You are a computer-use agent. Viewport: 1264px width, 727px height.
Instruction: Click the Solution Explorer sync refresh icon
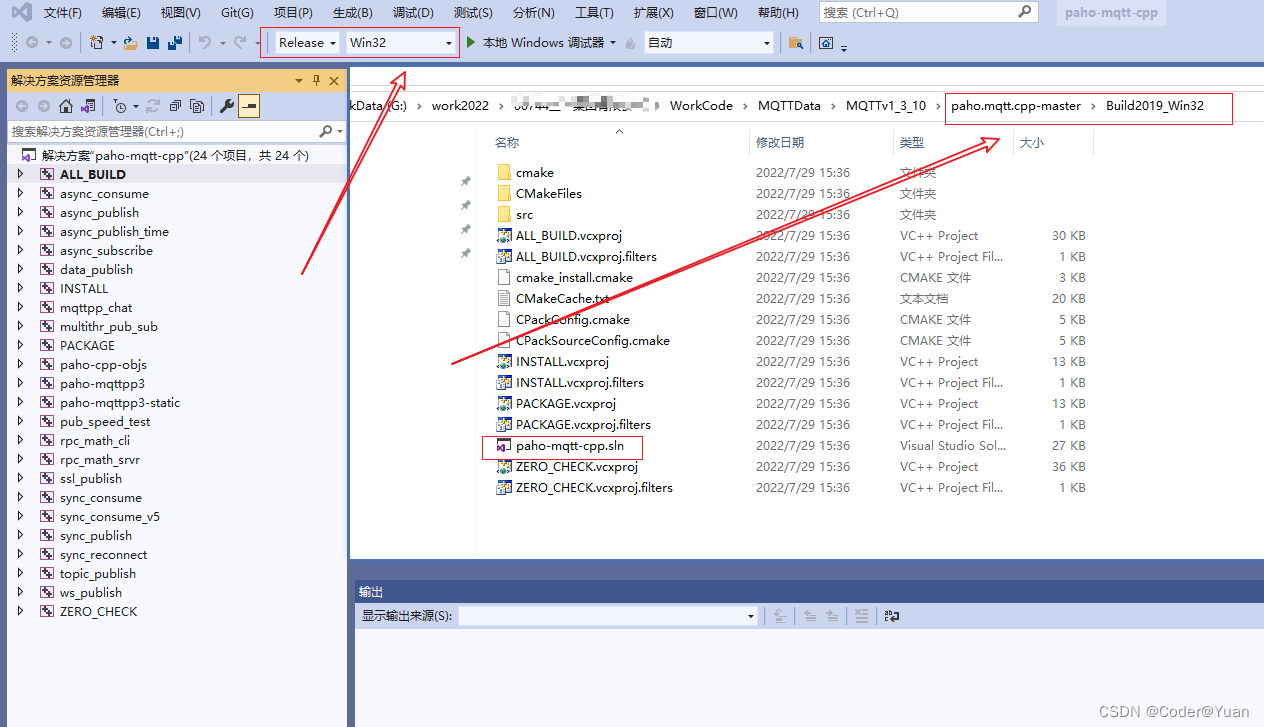point(153,106)
